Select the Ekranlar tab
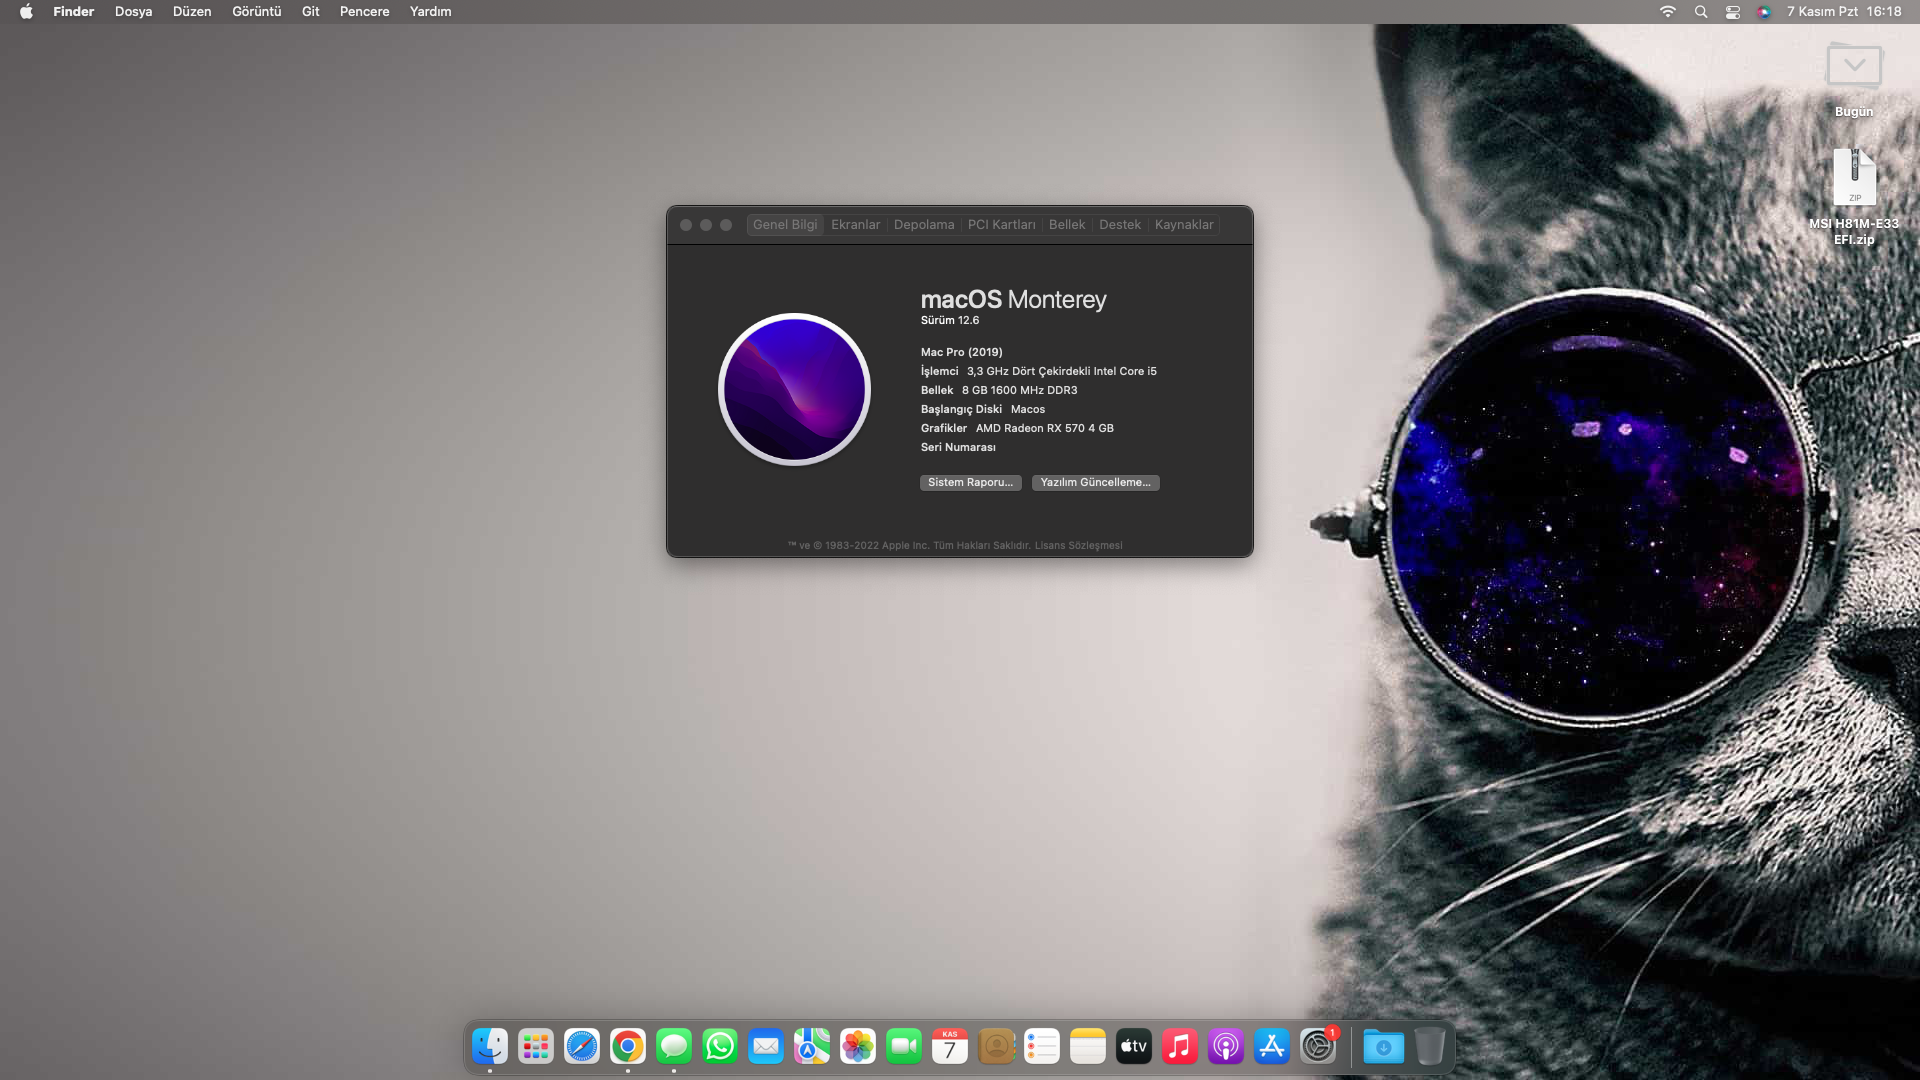This screenshot has height=1080, width=1920. (855, 225)
